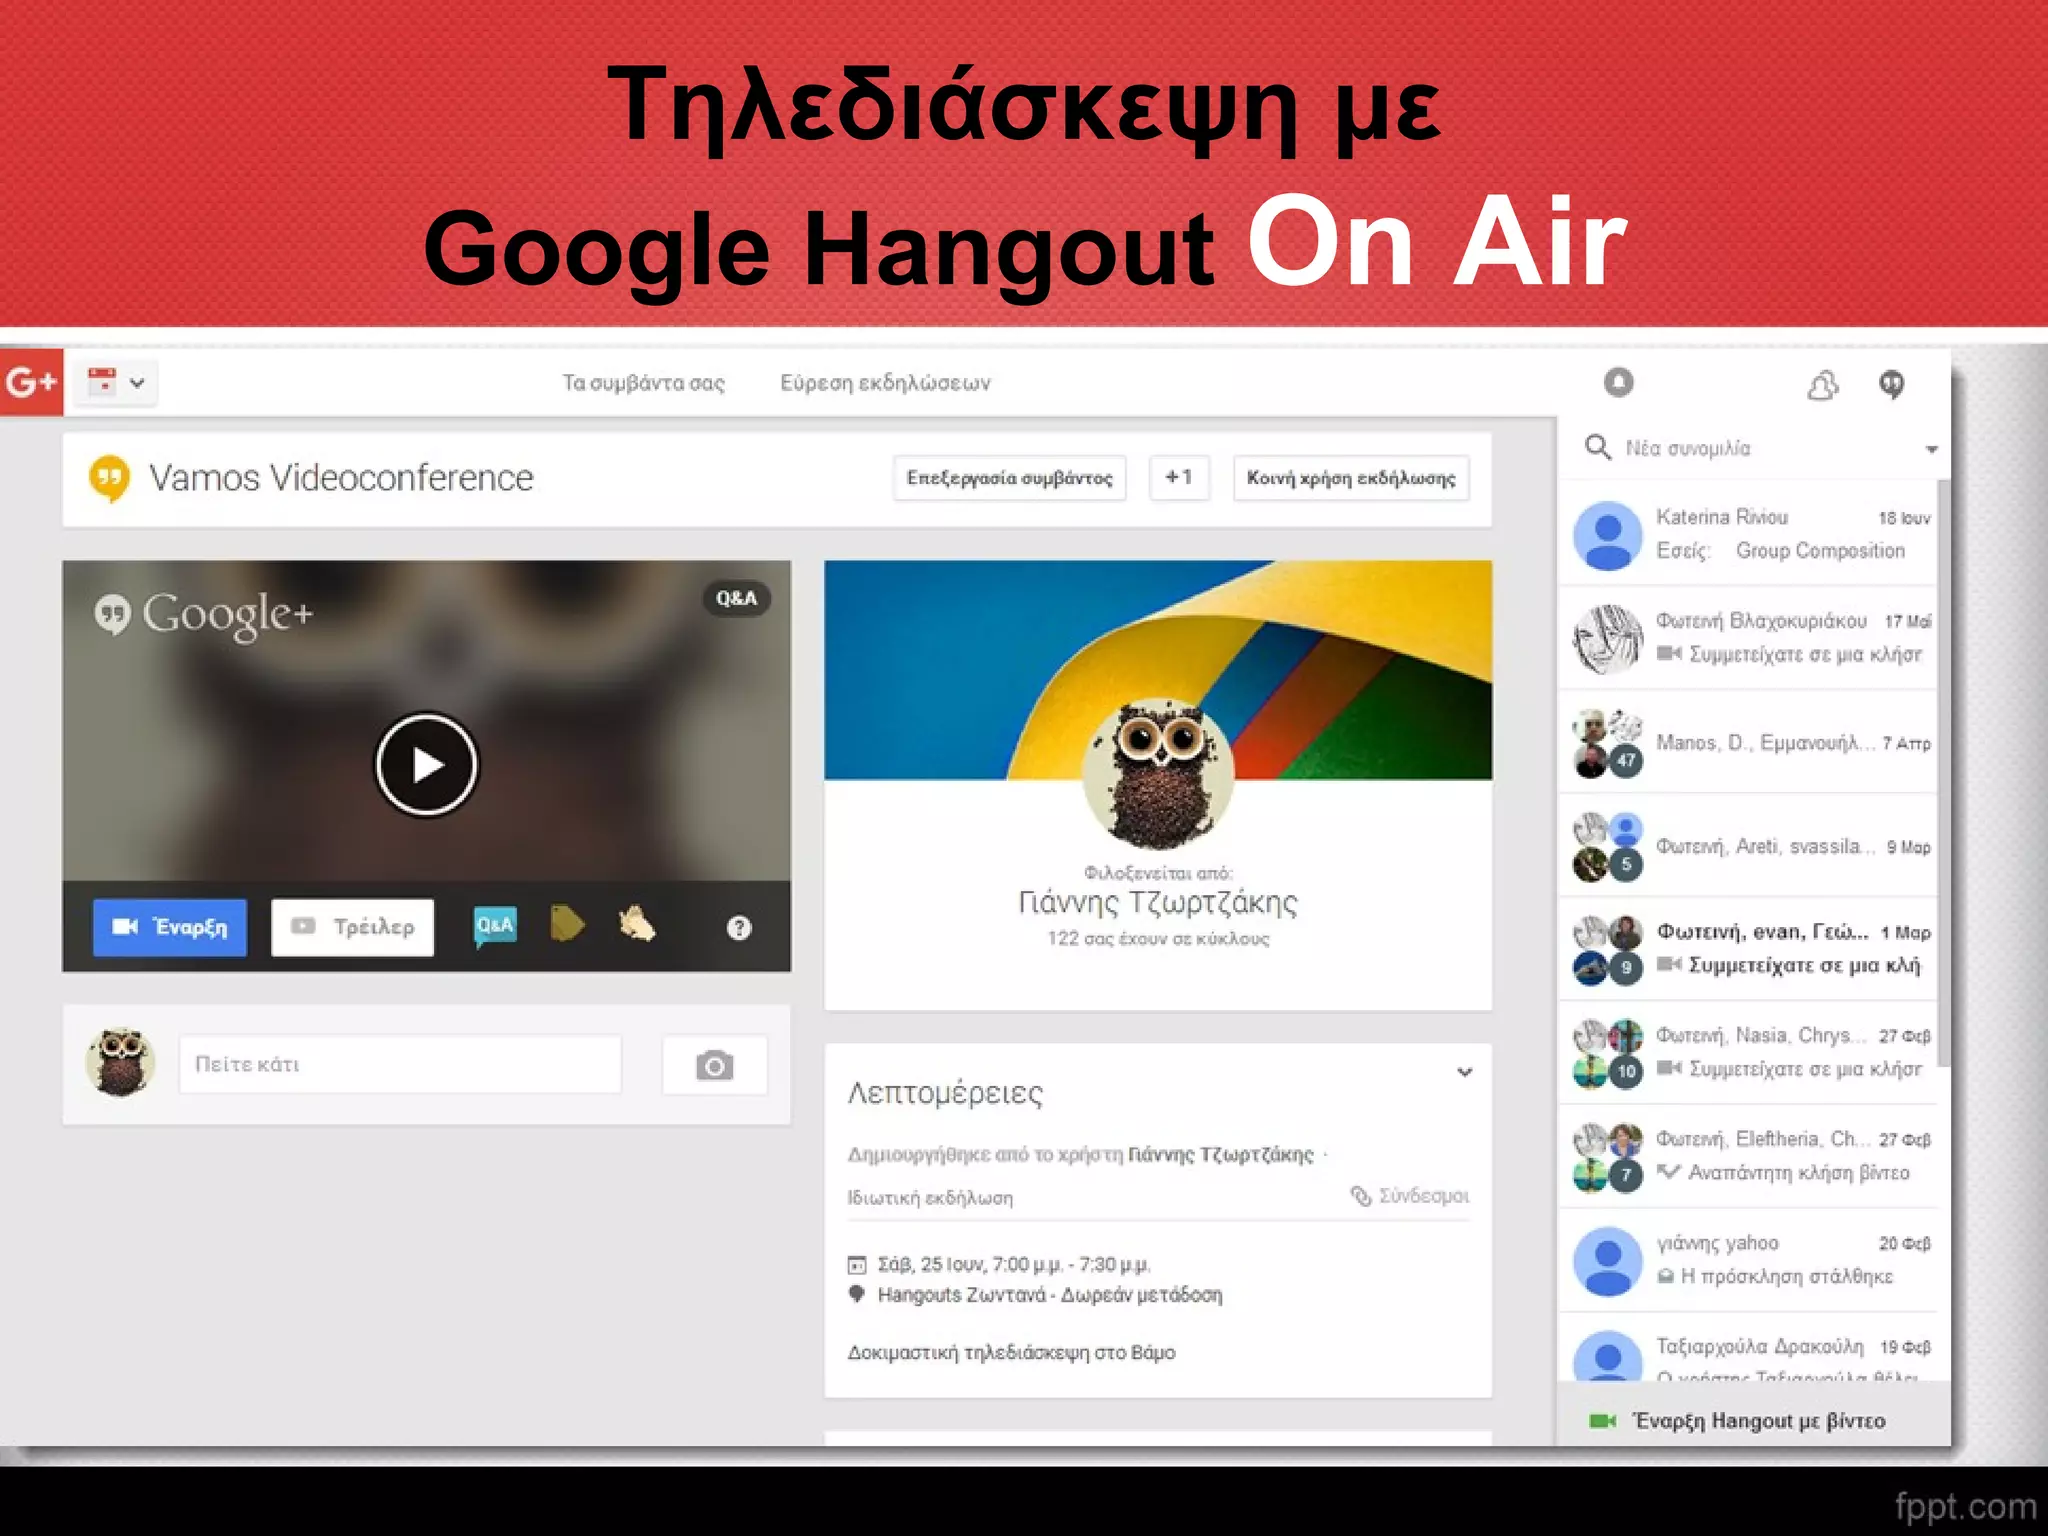Open the 'Τα συμβάντα σας' tab
The height and width of the screenshot is (1536, 2048).
(x=643, y=383)
